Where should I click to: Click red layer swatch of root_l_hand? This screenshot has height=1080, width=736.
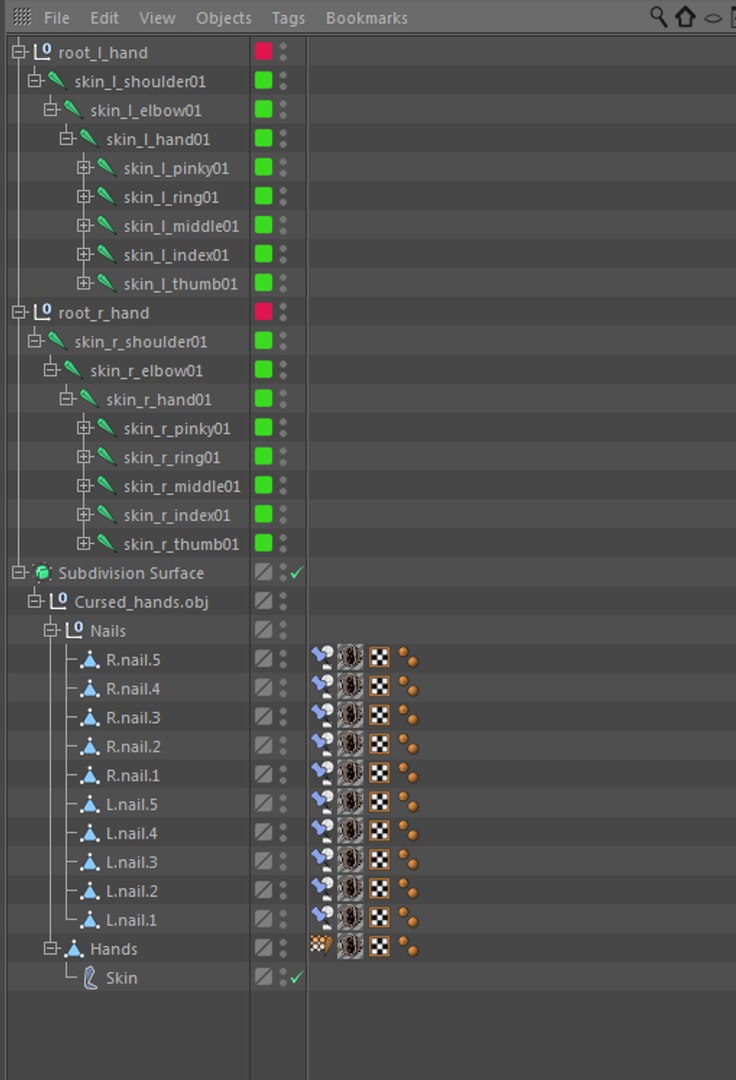coord(264,52)
